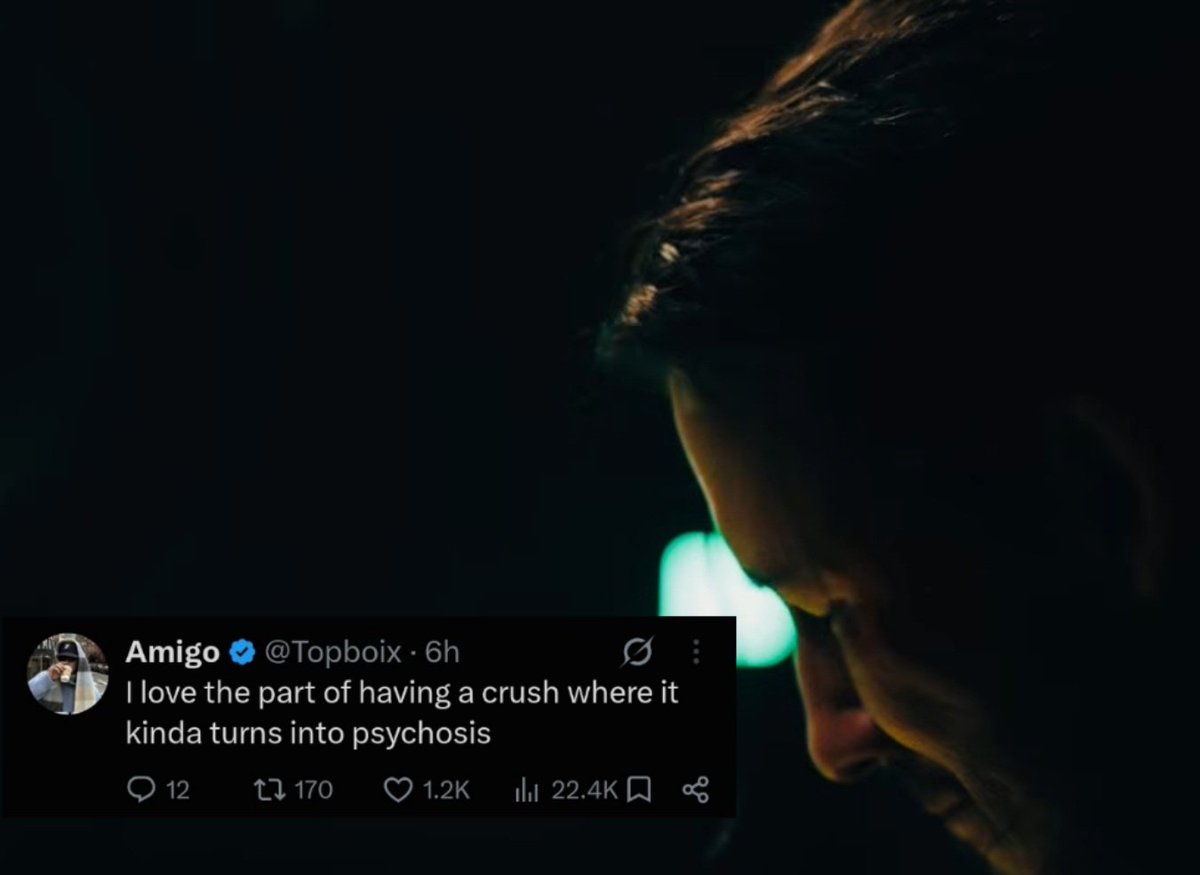Click the share icon on the tweet

coord(695,790)
